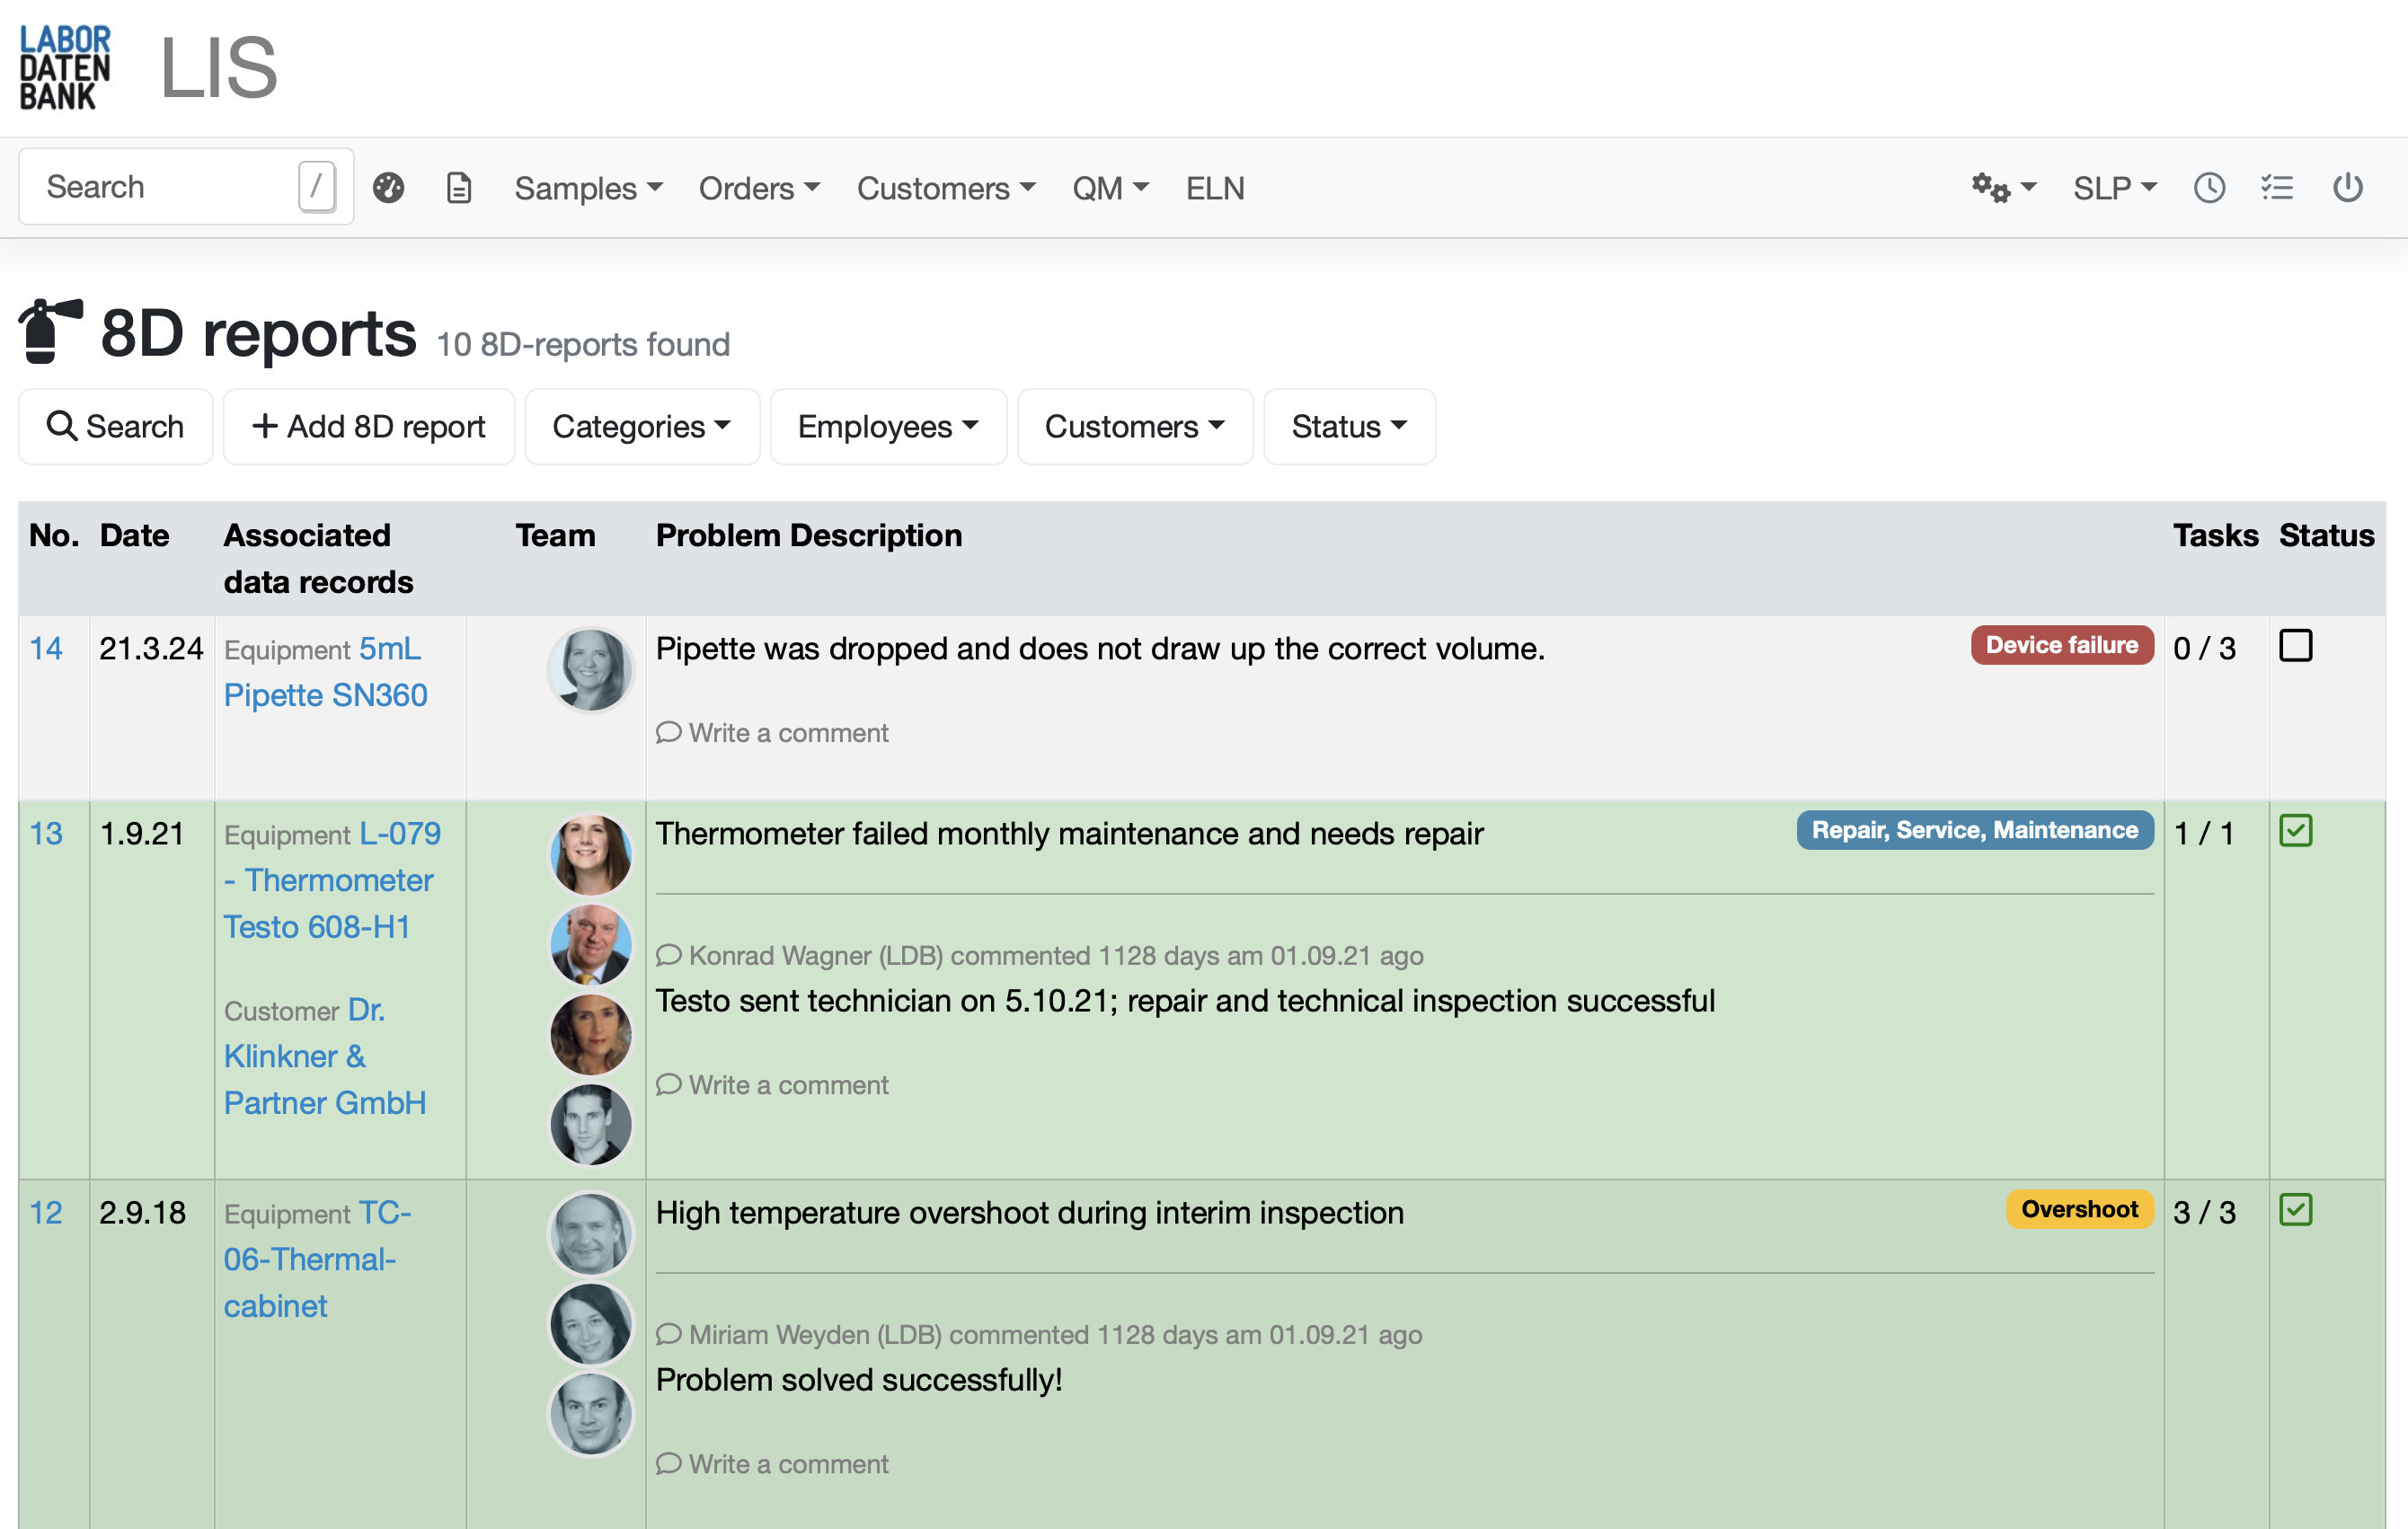Click the Labor Daten Bank logo
Screen dimensions: 2408x1529
[x=65, y=67]
